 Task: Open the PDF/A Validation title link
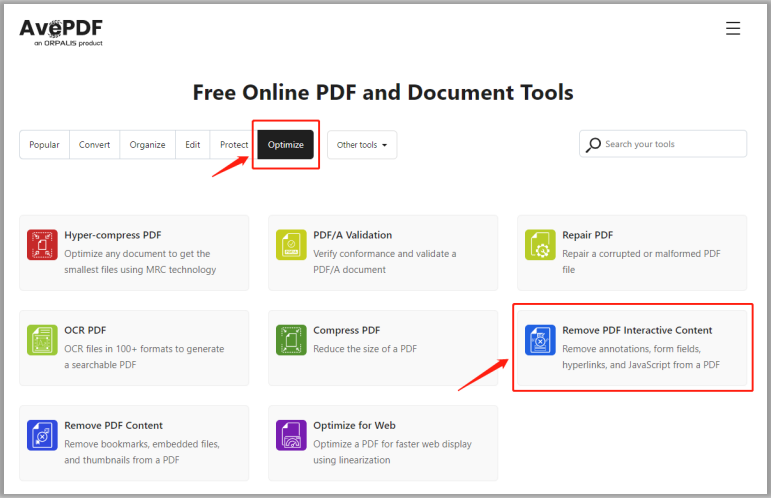(x=353, y=235)
